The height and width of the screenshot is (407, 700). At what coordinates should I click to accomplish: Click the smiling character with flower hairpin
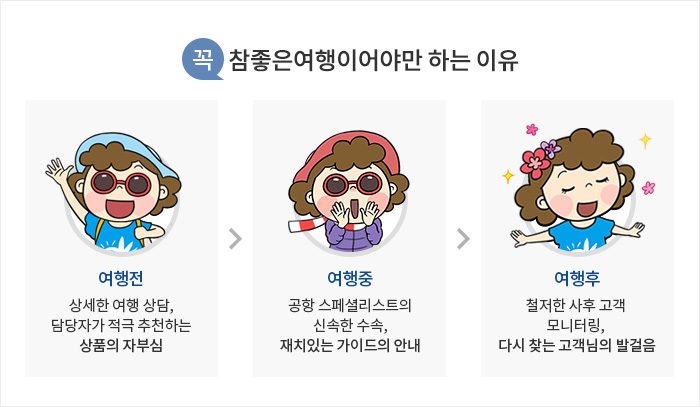click(577, 191)
